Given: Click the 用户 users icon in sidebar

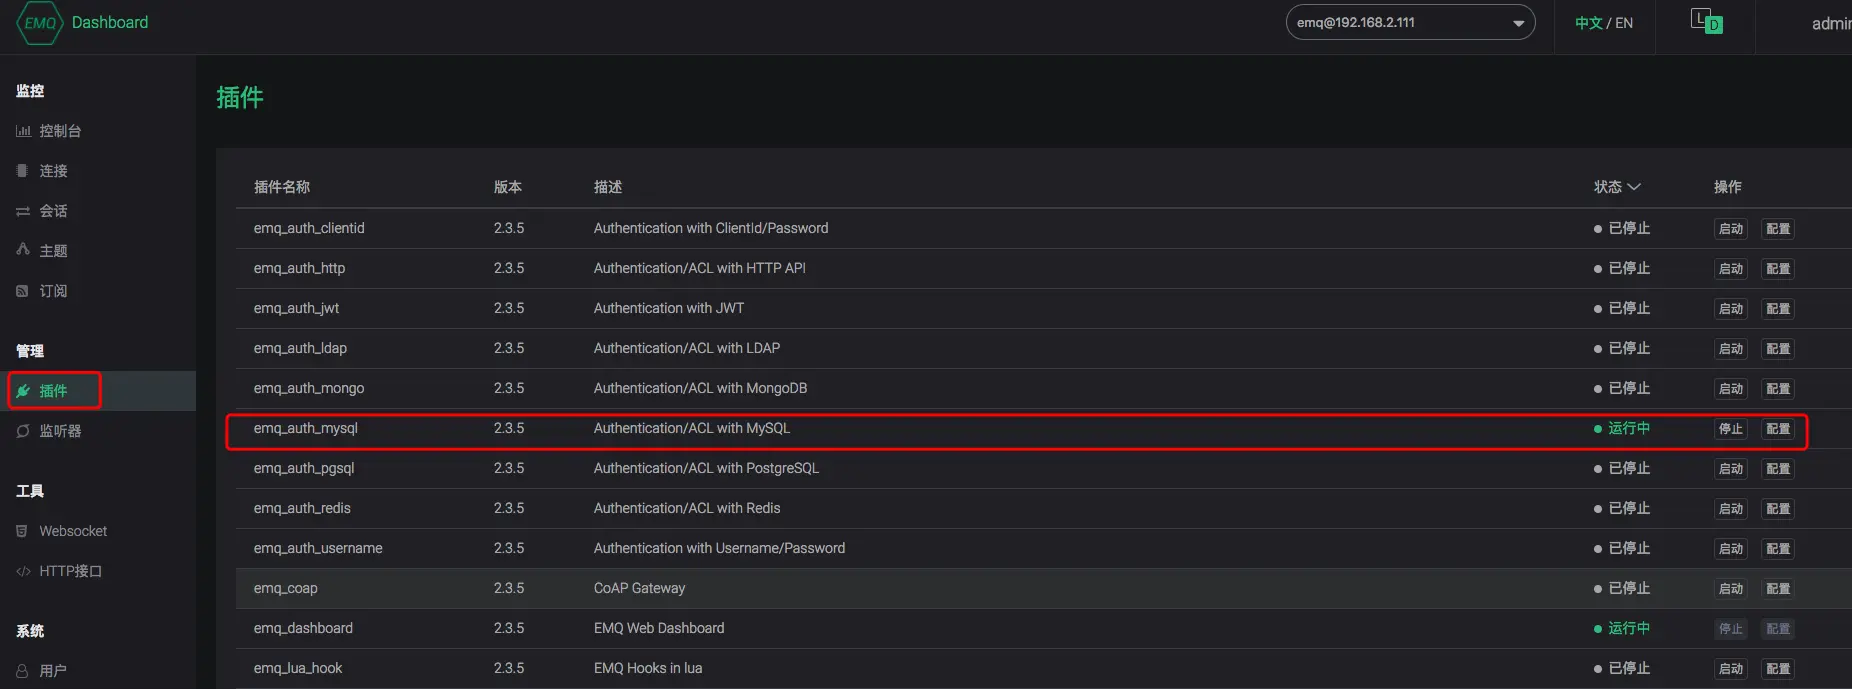Looking at the screenshot, I should click(x=22, y=671).
